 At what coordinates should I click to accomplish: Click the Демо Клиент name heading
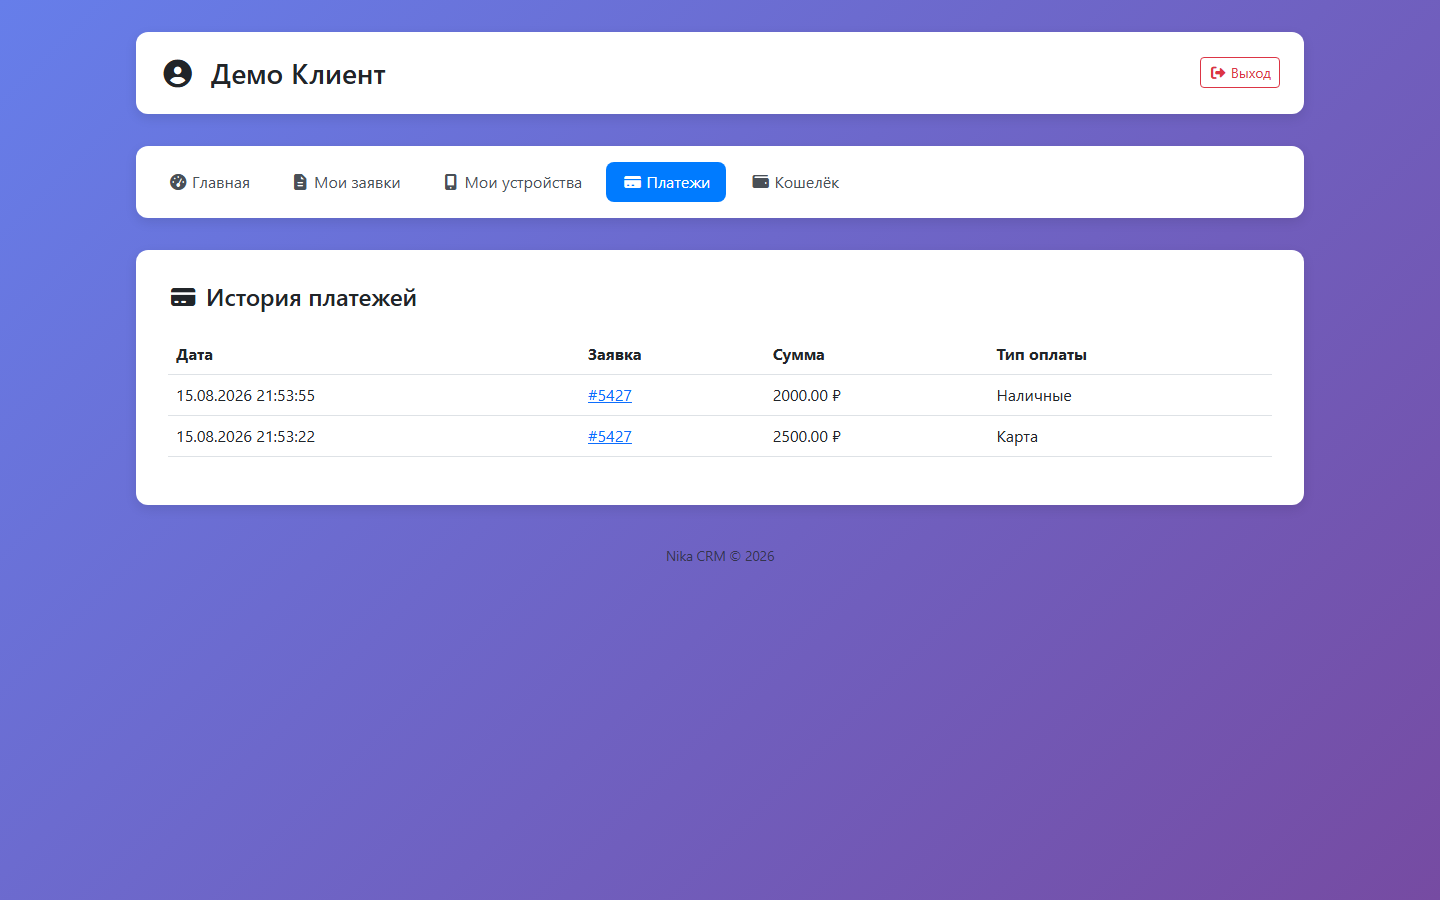[298, 74]
